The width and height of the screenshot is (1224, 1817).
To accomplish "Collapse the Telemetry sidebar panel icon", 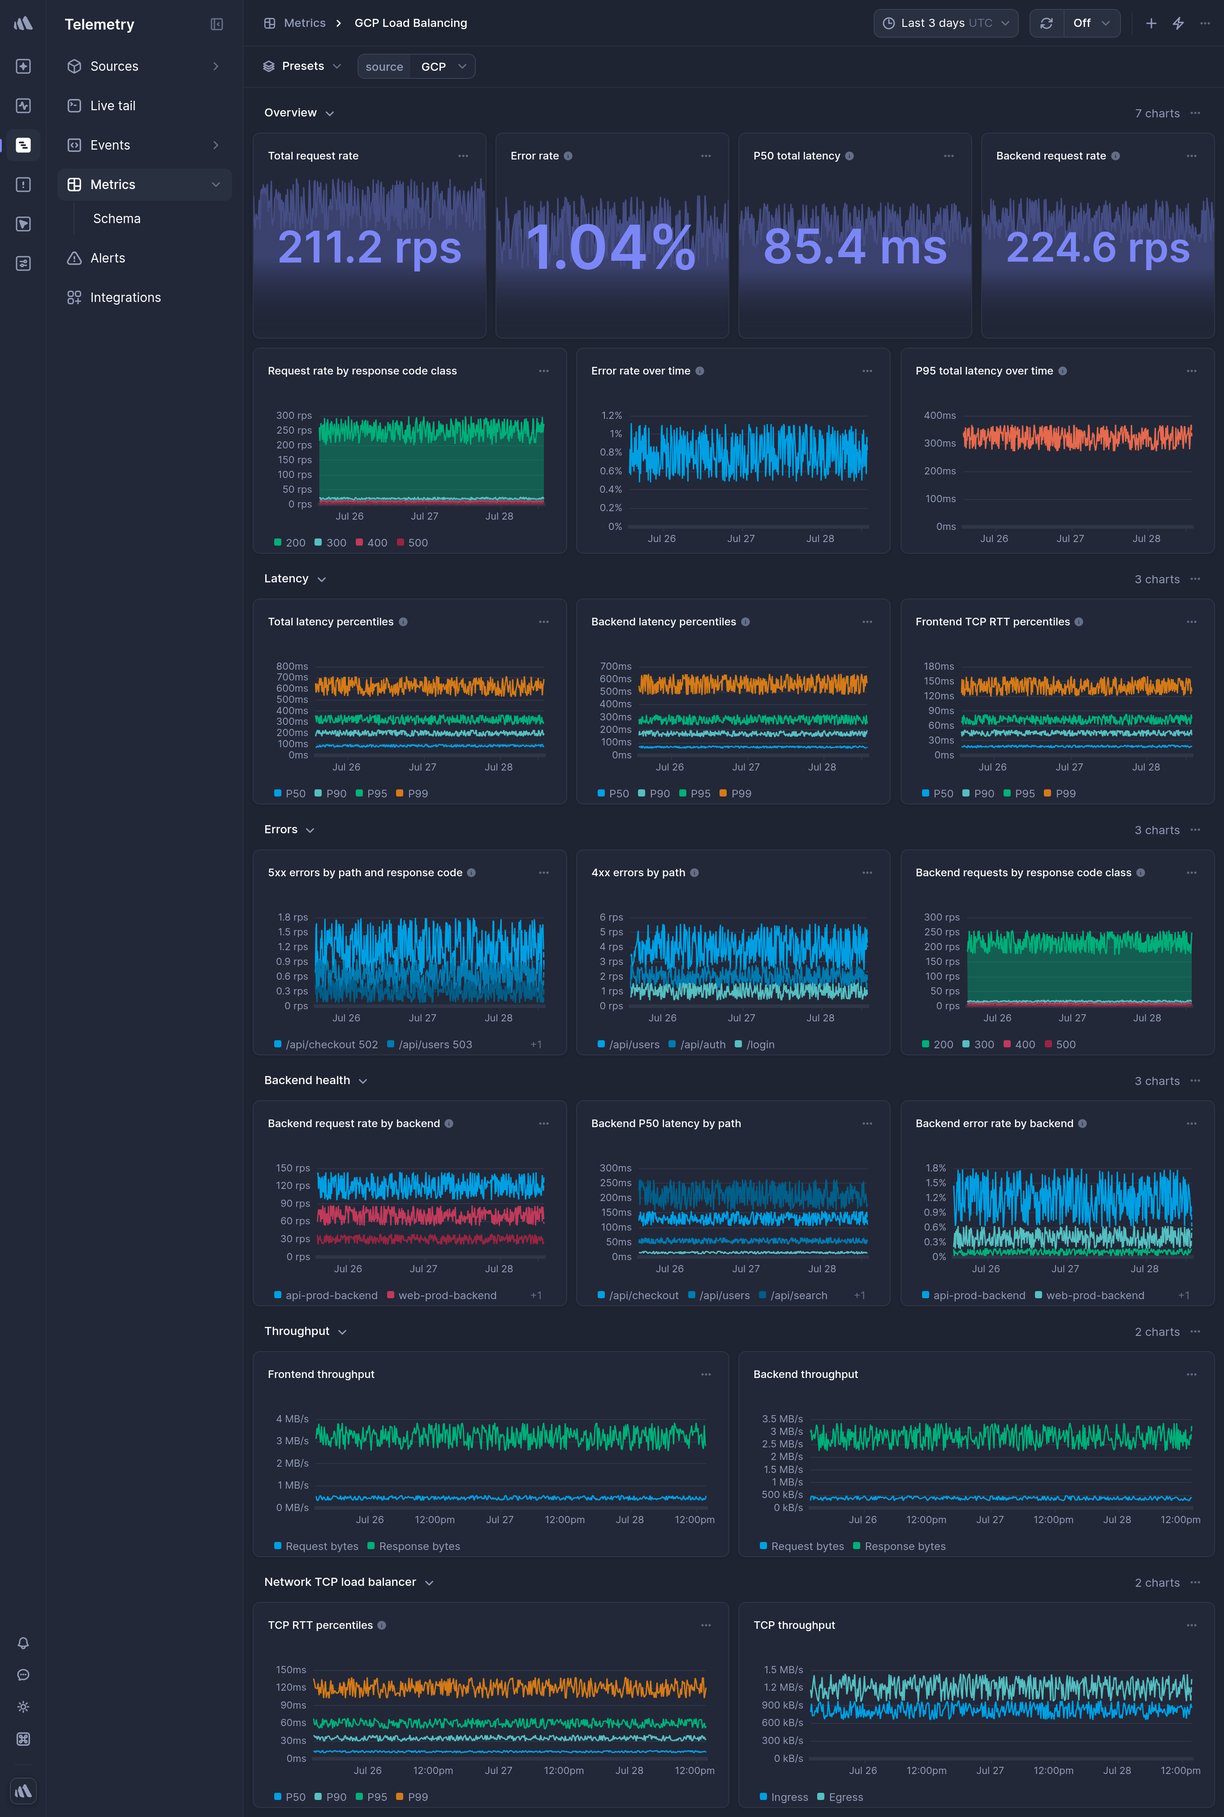I will tap(217, 24).
